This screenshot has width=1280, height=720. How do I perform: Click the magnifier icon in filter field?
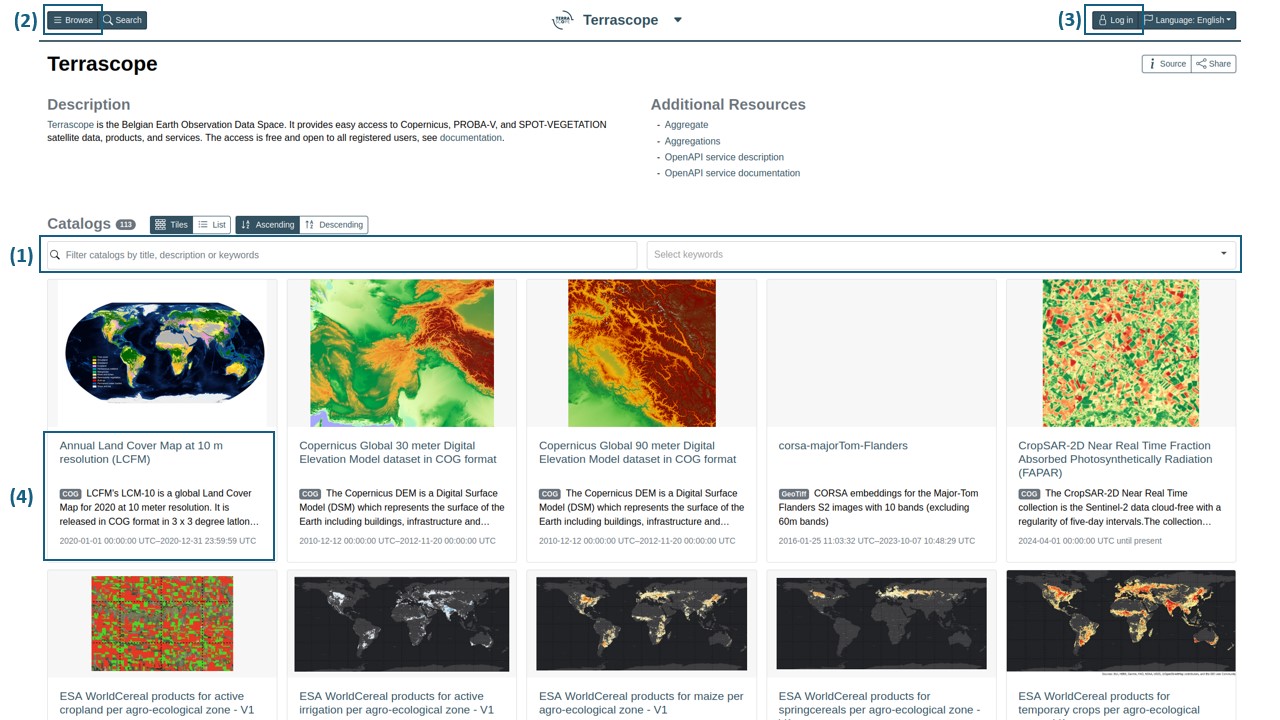pyautogui.click(x=56, y=255)
